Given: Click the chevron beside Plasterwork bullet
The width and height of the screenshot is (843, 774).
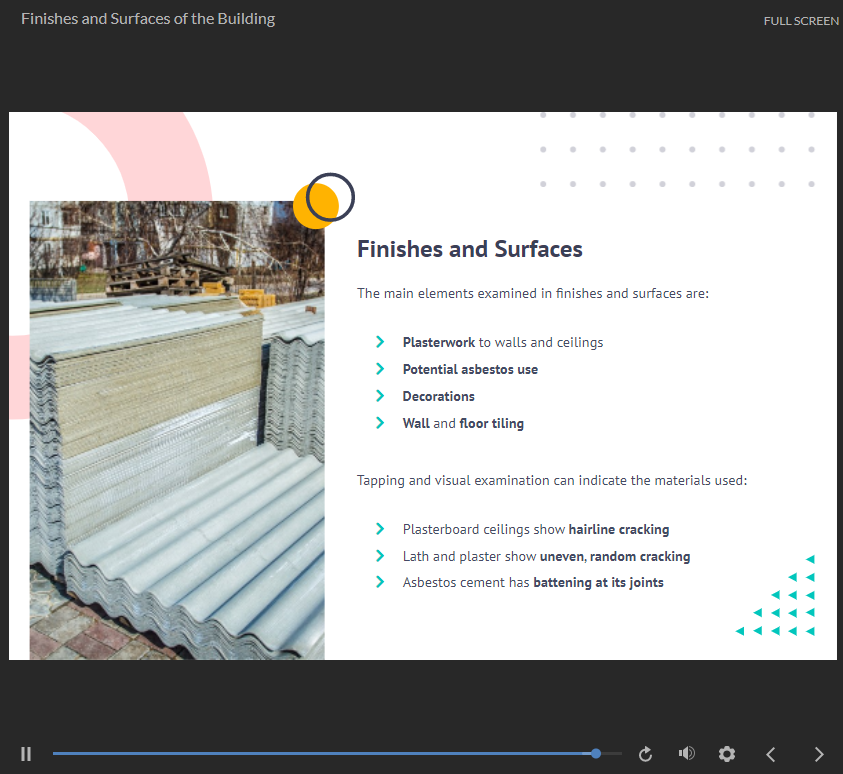Looking at the screenshot, I should coord(380,342).
